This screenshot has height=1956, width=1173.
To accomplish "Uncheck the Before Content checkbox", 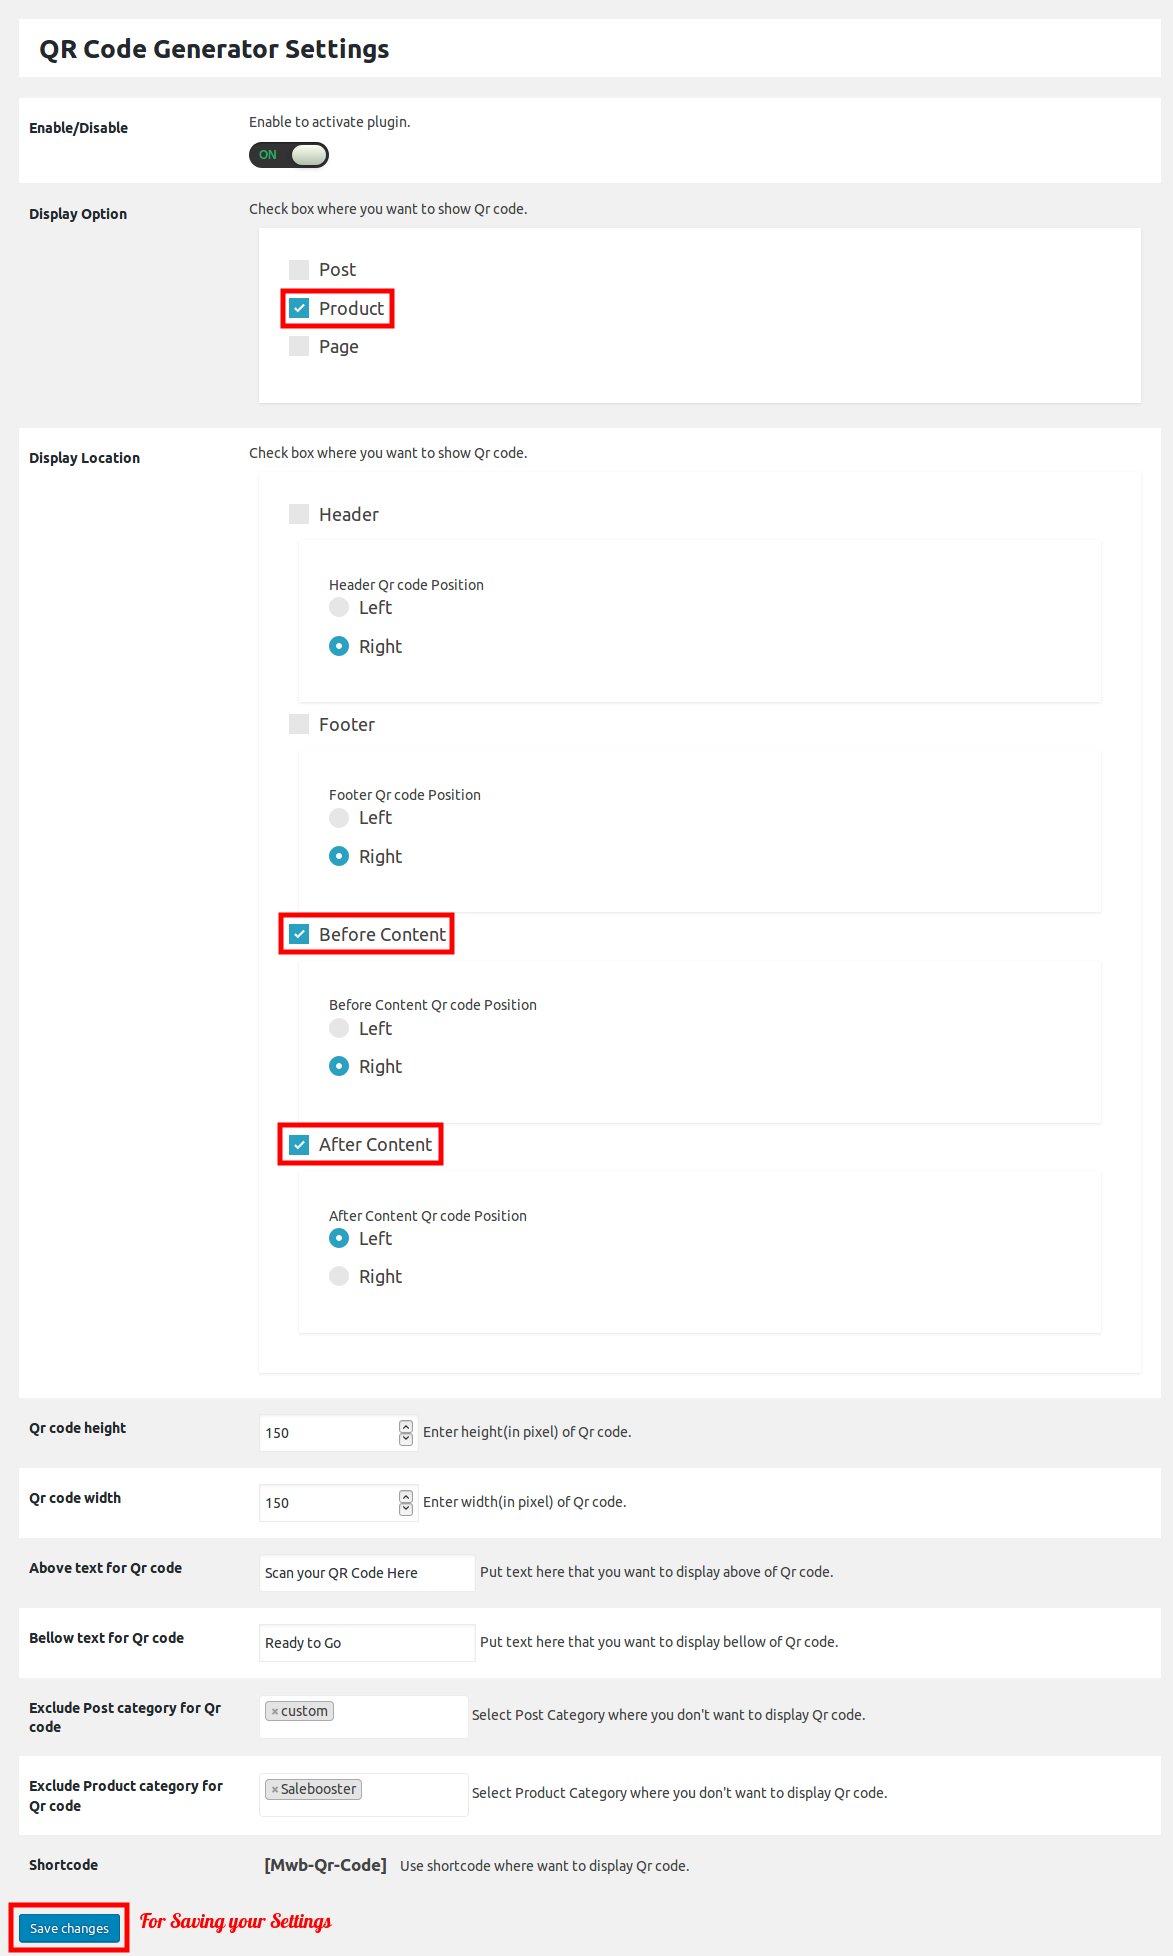I will 299,934.
